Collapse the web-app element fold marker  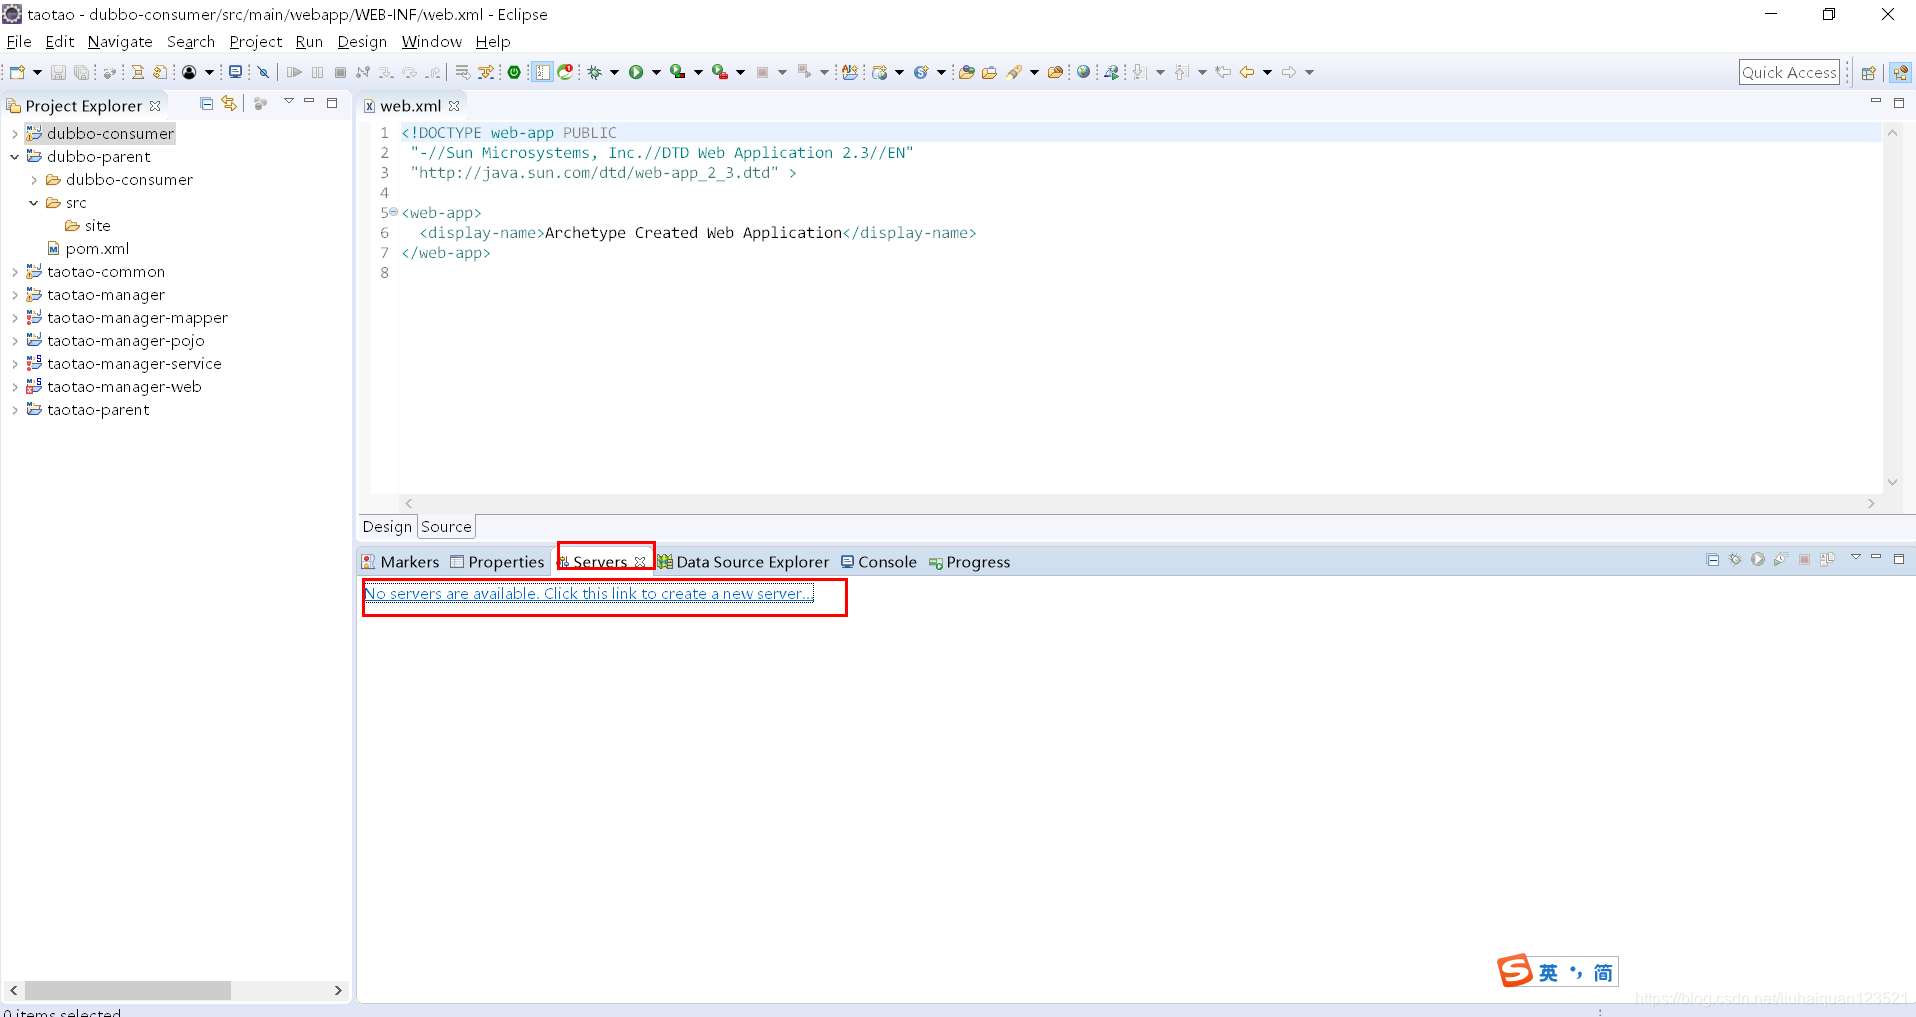pyautogui.click(x=394, y=212)
